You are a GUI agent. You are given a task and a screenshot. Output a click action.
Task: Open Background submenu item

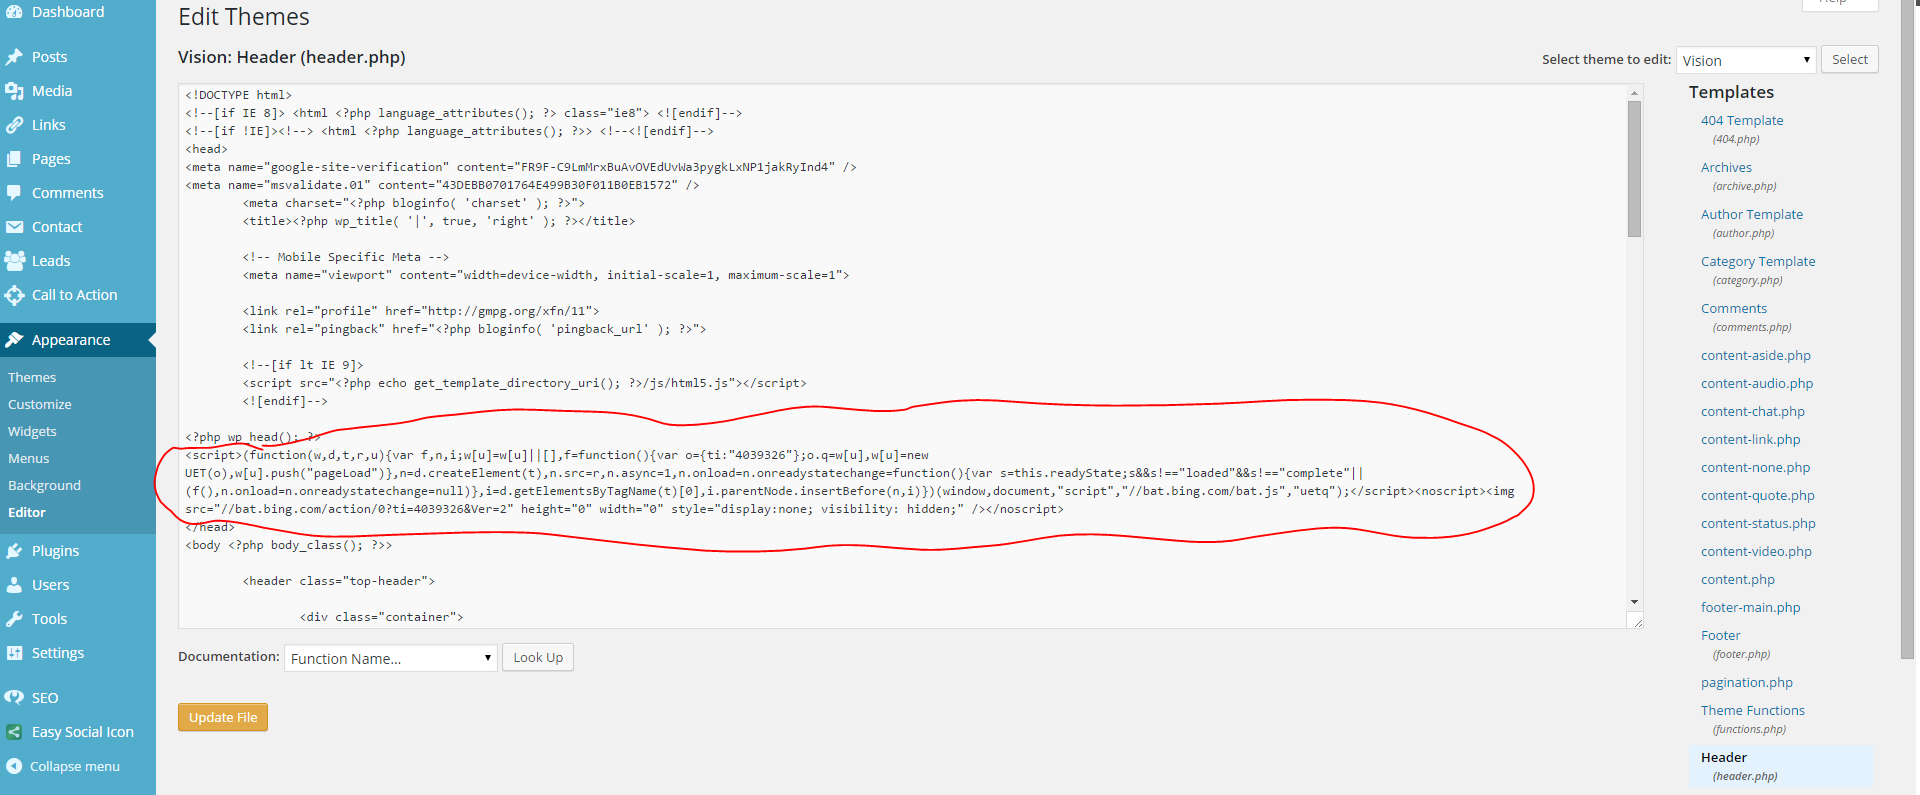[44, 485]
